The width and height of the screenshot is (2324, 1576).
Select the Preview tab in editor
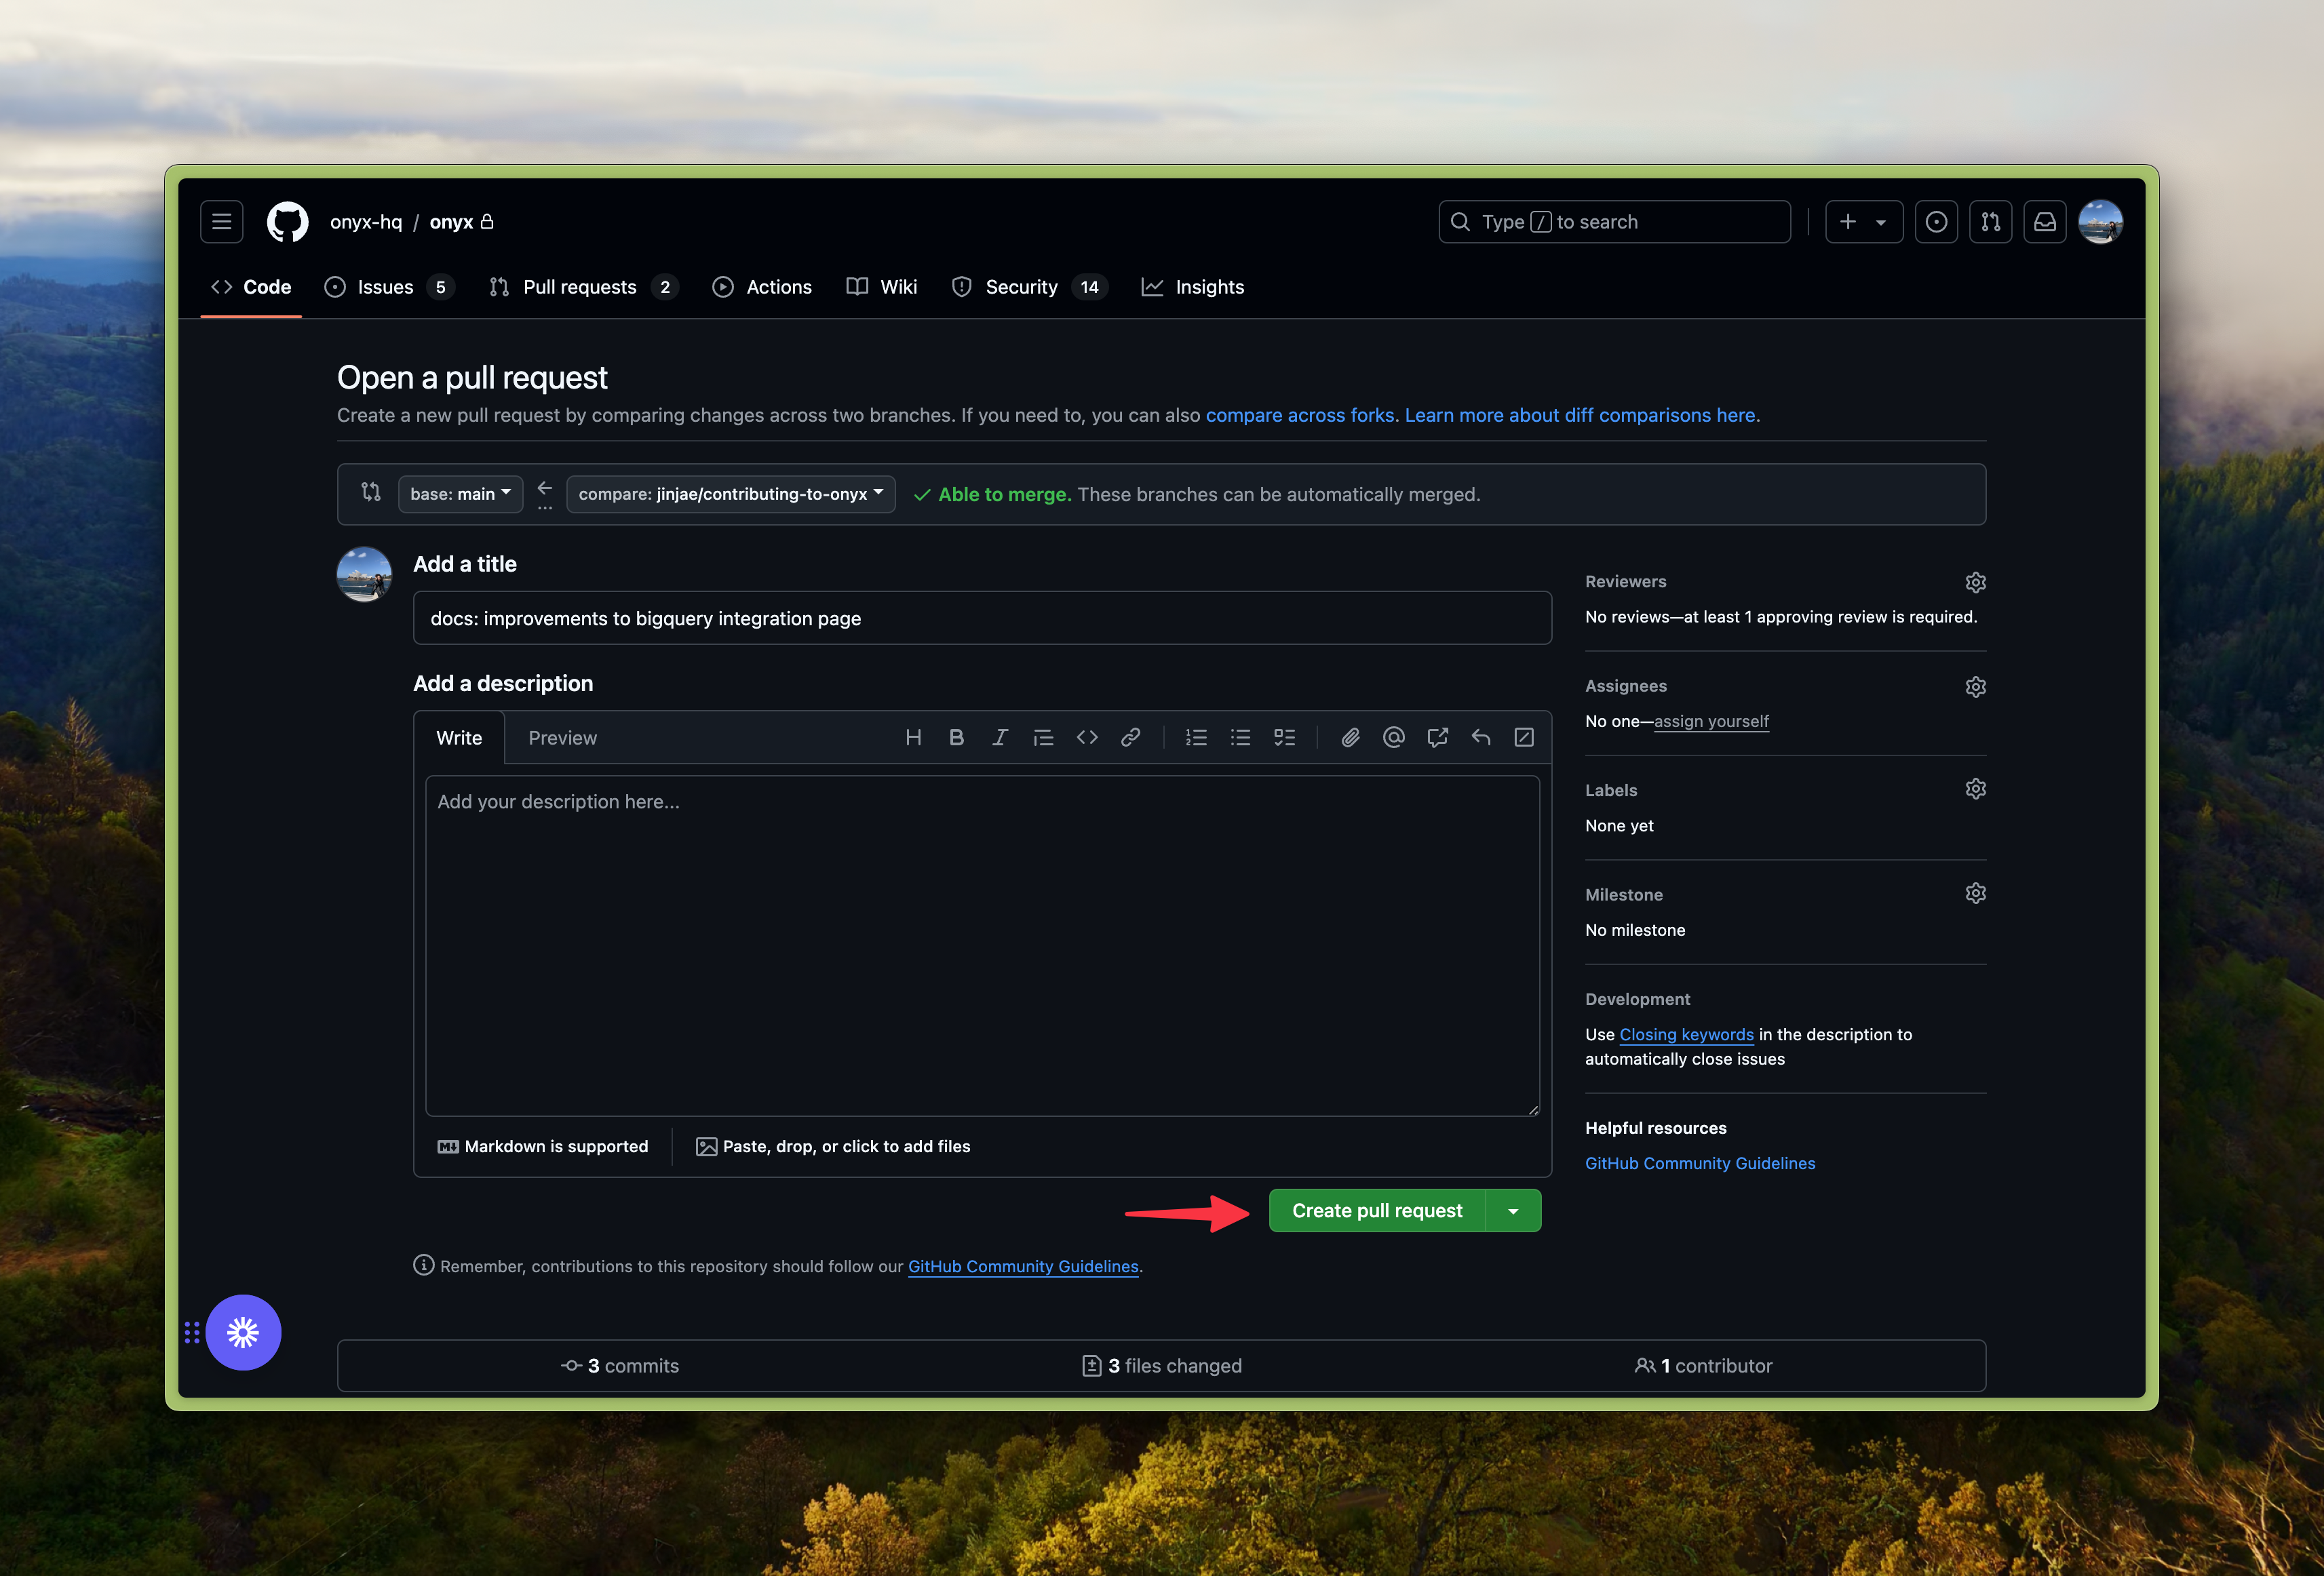point(562,738)
